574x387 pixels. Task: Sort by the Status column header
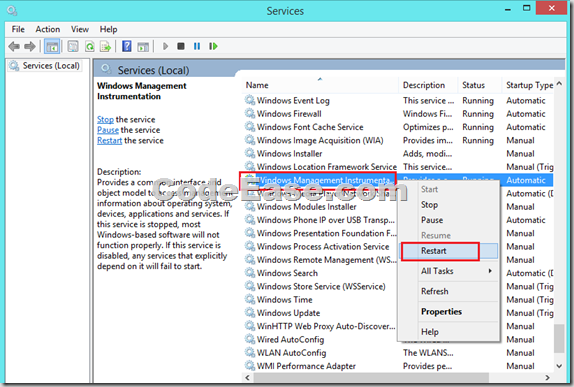pyautogui.click(x=480, y=85)
